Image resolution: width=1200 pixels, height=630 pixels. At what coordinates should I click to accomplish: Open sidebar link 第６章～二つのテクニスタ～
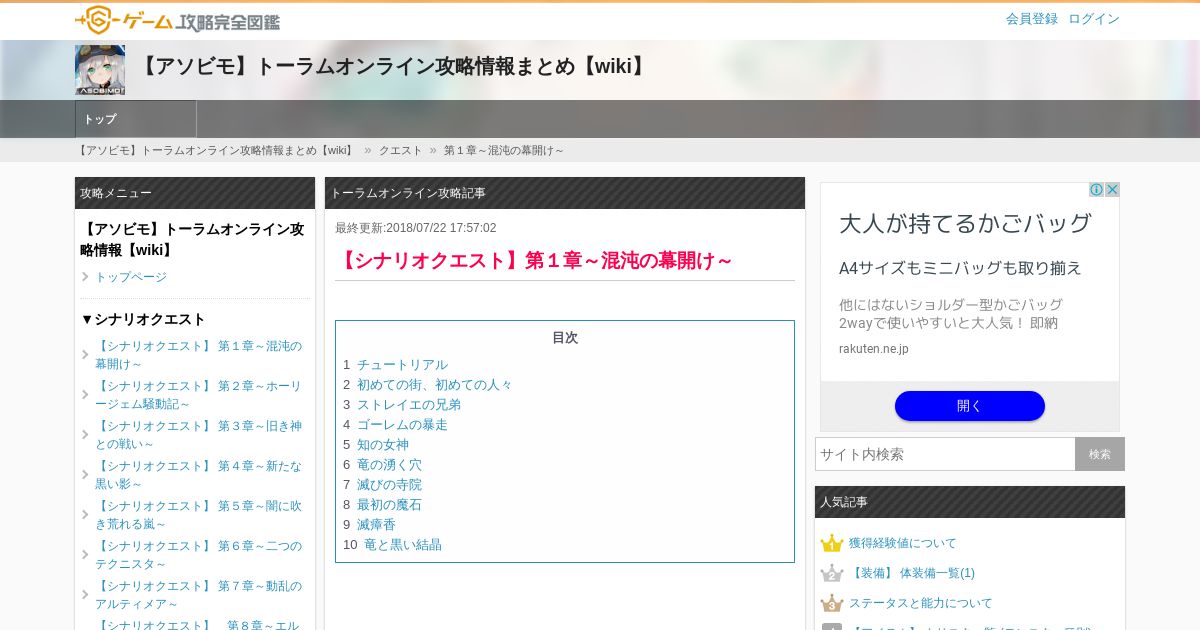tap(198, 555)
